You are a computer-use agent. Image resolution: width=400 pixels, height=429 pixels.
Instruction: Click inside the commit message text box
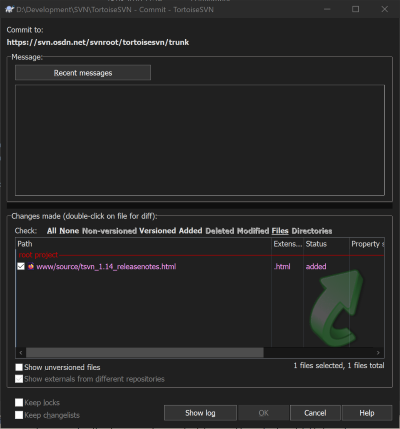click(200, 140)
